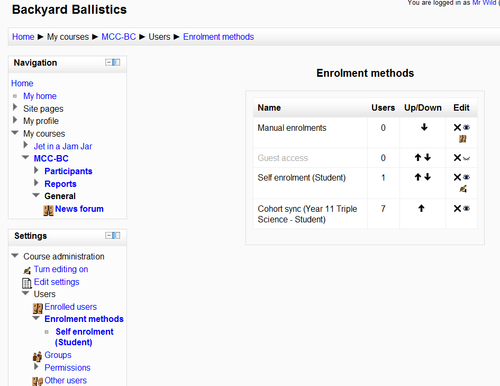
Task: Collapse the Settings block
Action: 109,235
